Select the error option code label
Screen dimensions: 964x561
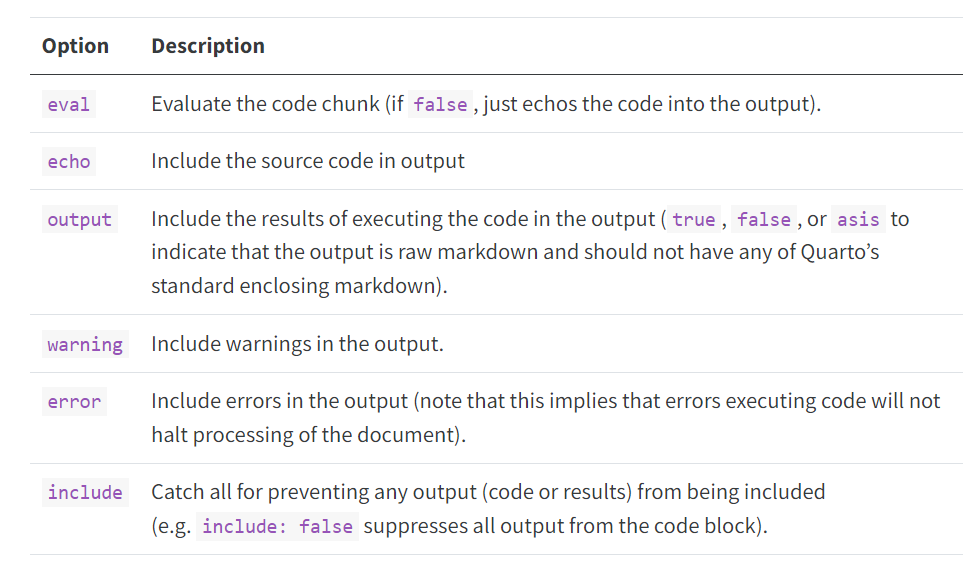[x=74, y=402]
